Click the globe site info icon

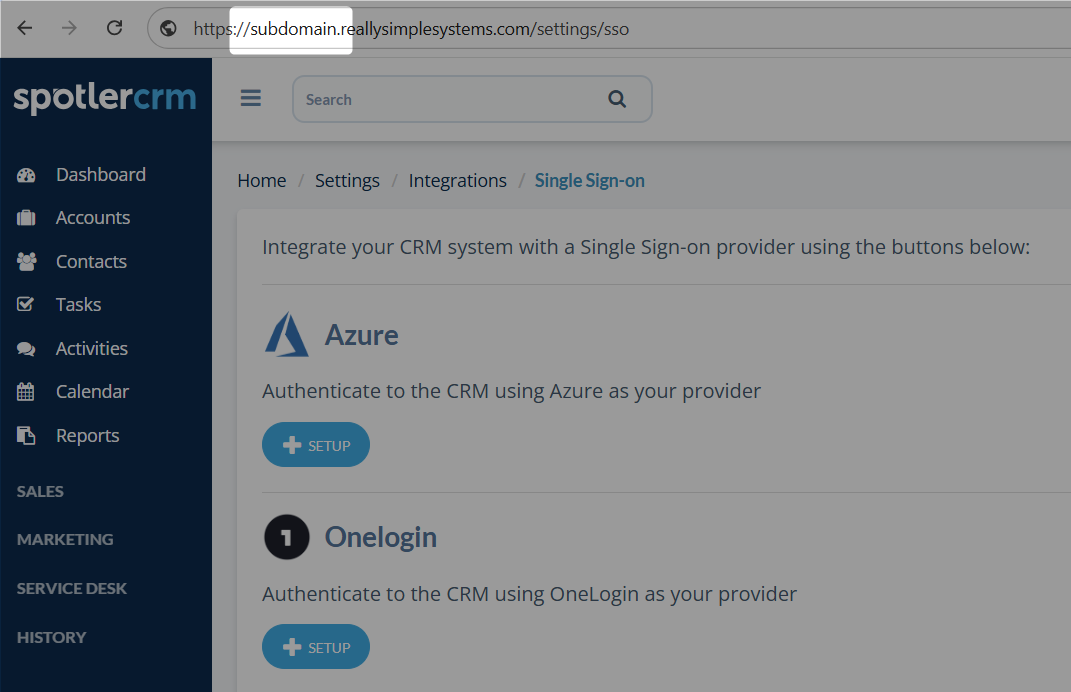coord(168,28)
